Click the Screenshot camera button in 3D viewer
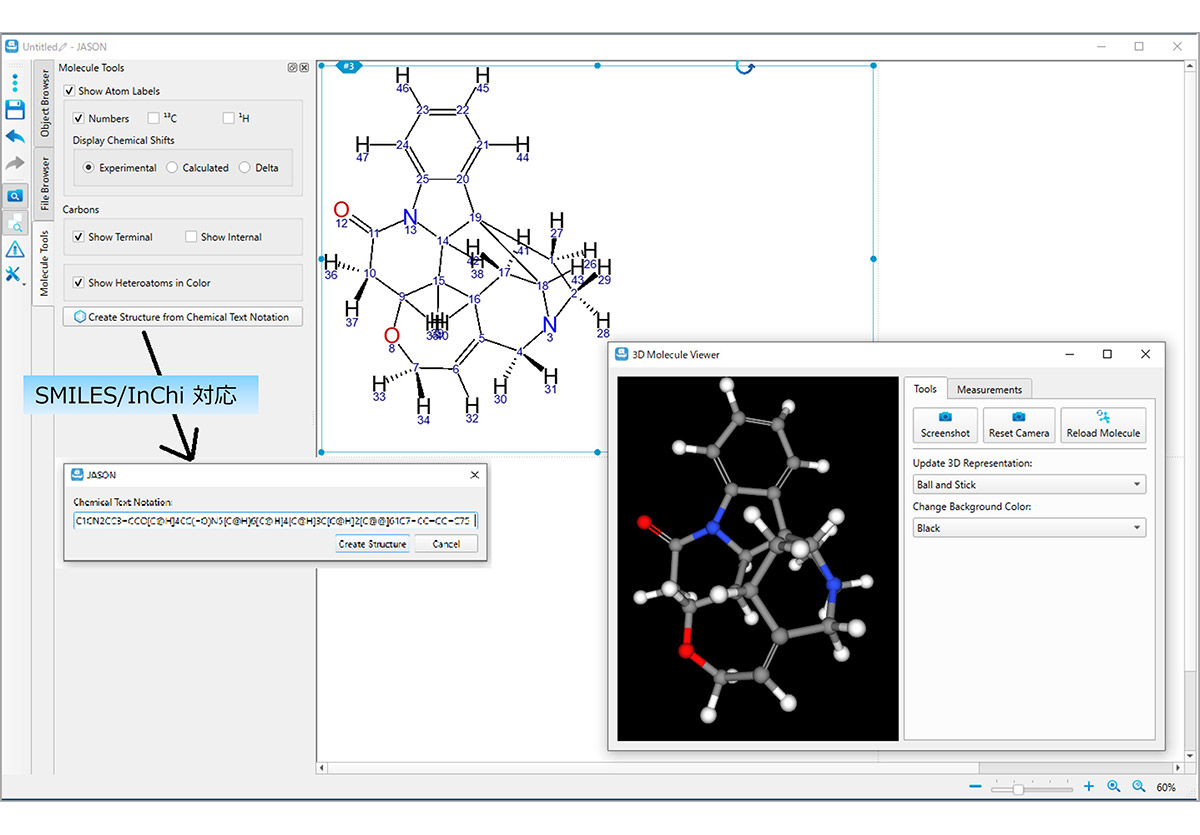Screen dimensions: 1200x835 pos(945,425)
